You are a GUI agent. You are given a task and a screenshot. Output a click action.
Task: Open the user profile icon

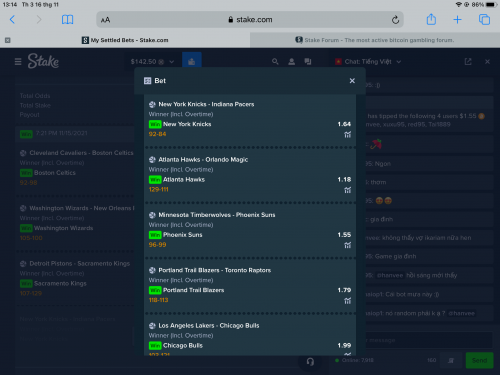click(x=291, y=62)
